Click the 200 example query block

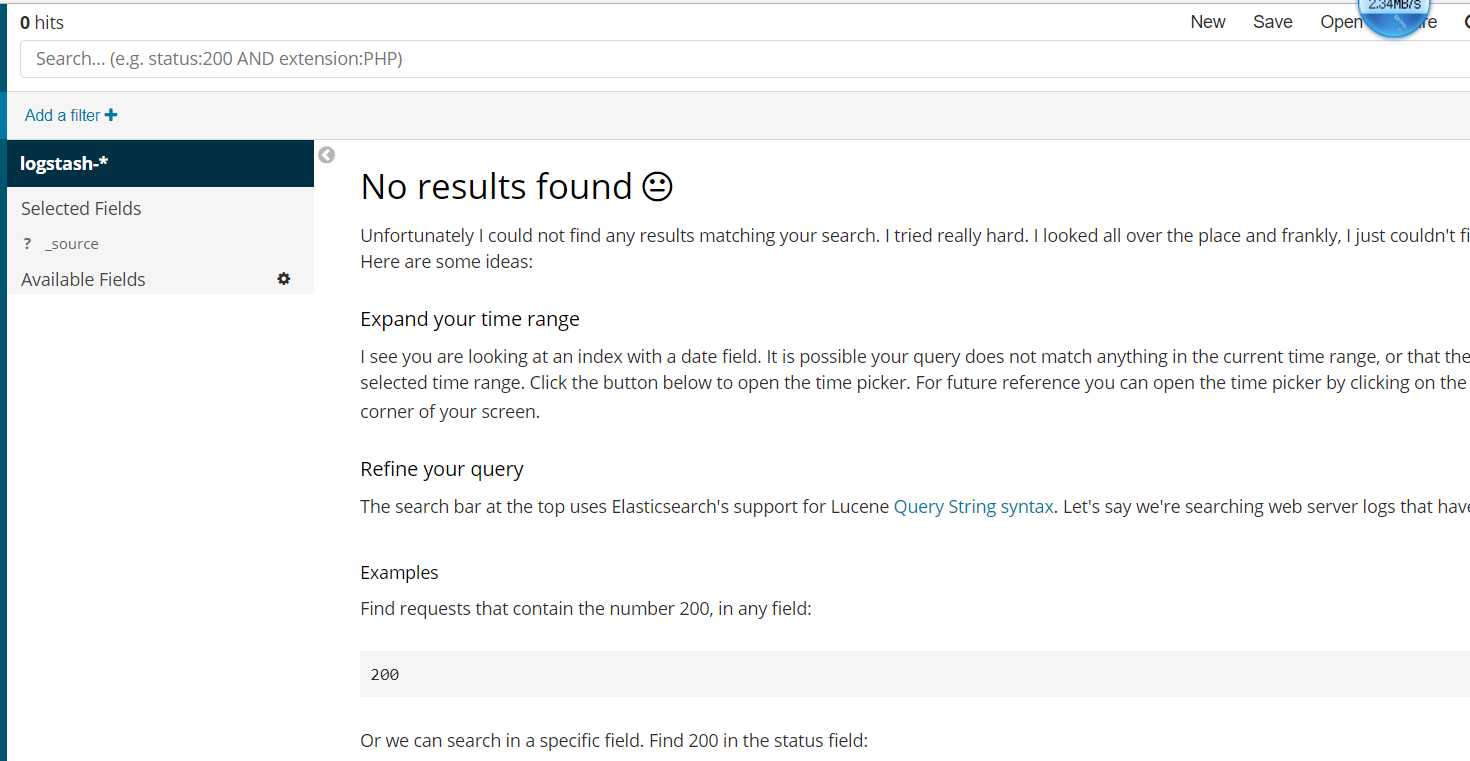915,674
